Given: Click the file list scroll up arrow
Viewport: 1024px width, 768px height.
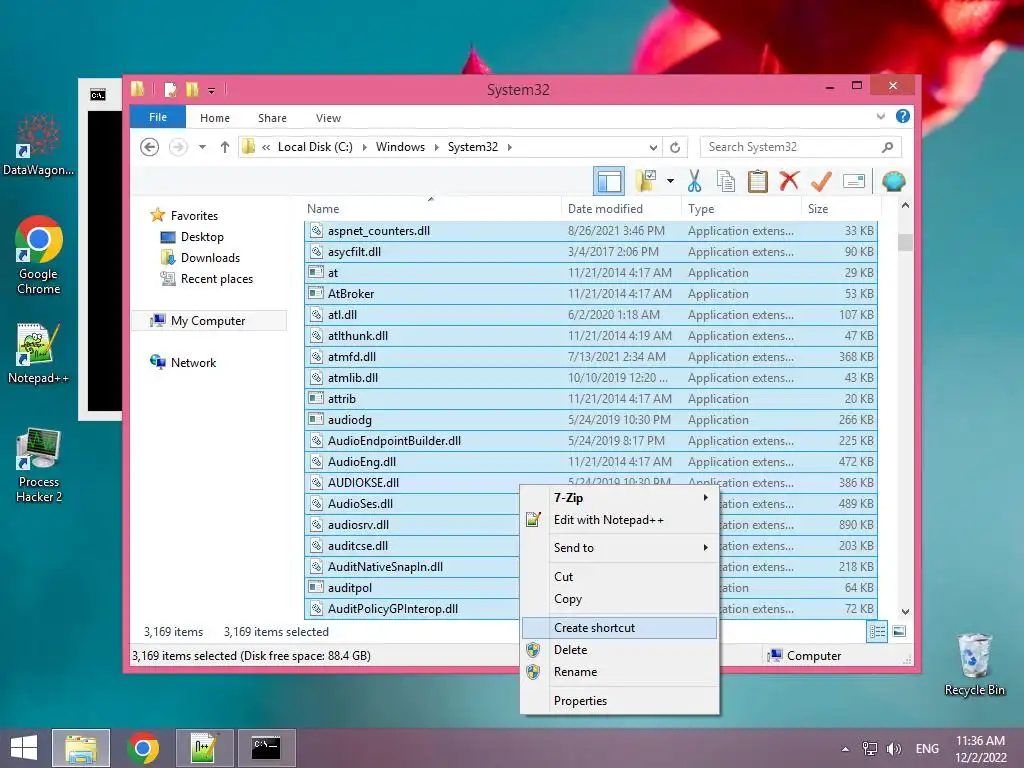Looking at the screenshot, I should (x=905, y=206).
